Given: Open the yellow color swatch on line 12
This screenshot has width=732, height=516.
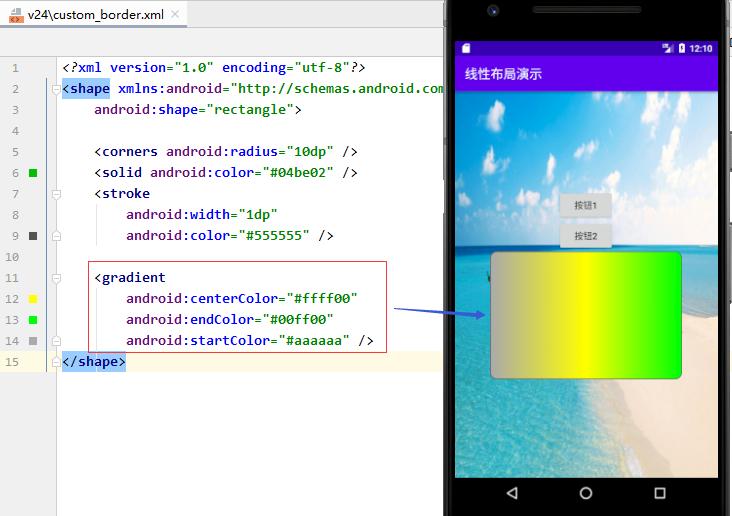Looking at the screenshot, I should tap(33, 299).
